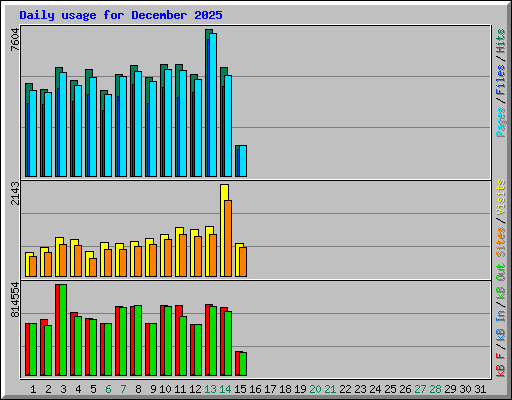Click the orange sites bar for day 3

63,260
